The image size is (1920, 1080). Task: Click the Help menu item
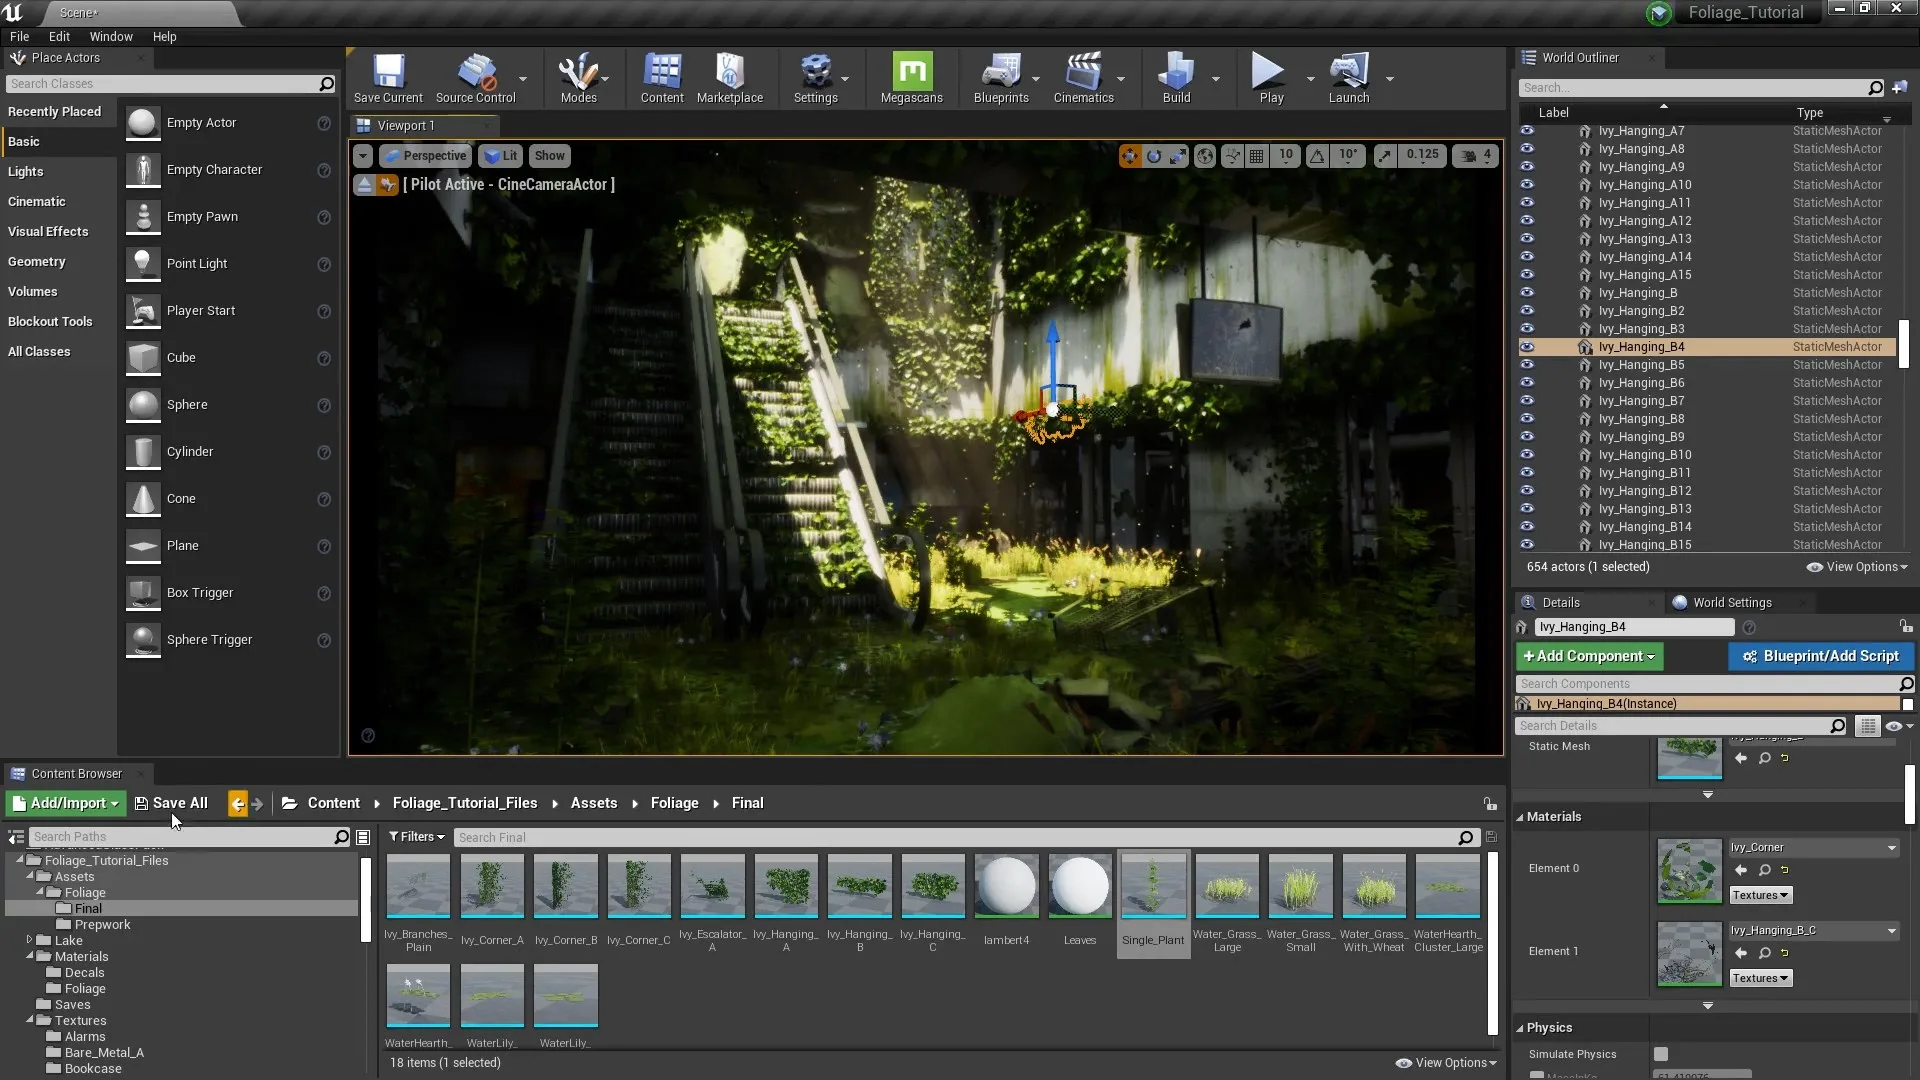(x=165, y=36)
